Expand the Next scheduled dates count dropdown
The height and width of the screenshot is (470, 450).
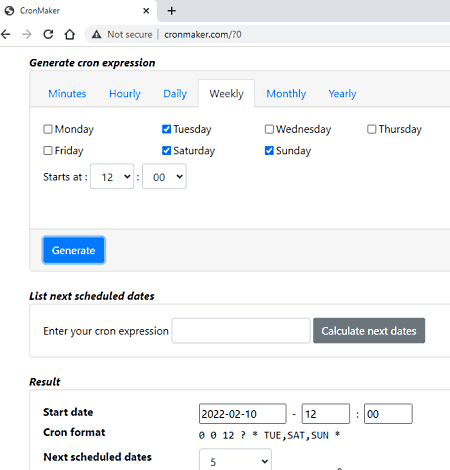click(235, 461)
